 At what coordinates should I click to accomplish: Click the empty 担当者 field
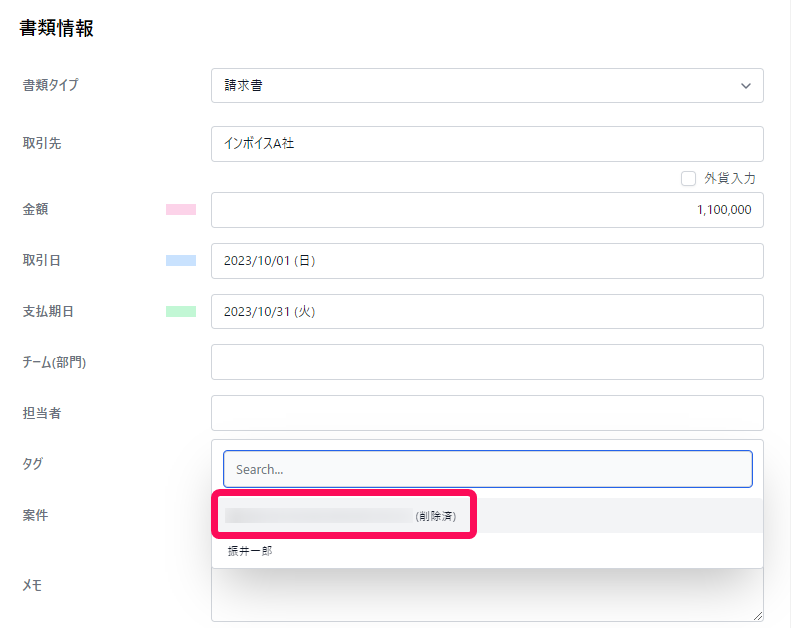[487, 413]
